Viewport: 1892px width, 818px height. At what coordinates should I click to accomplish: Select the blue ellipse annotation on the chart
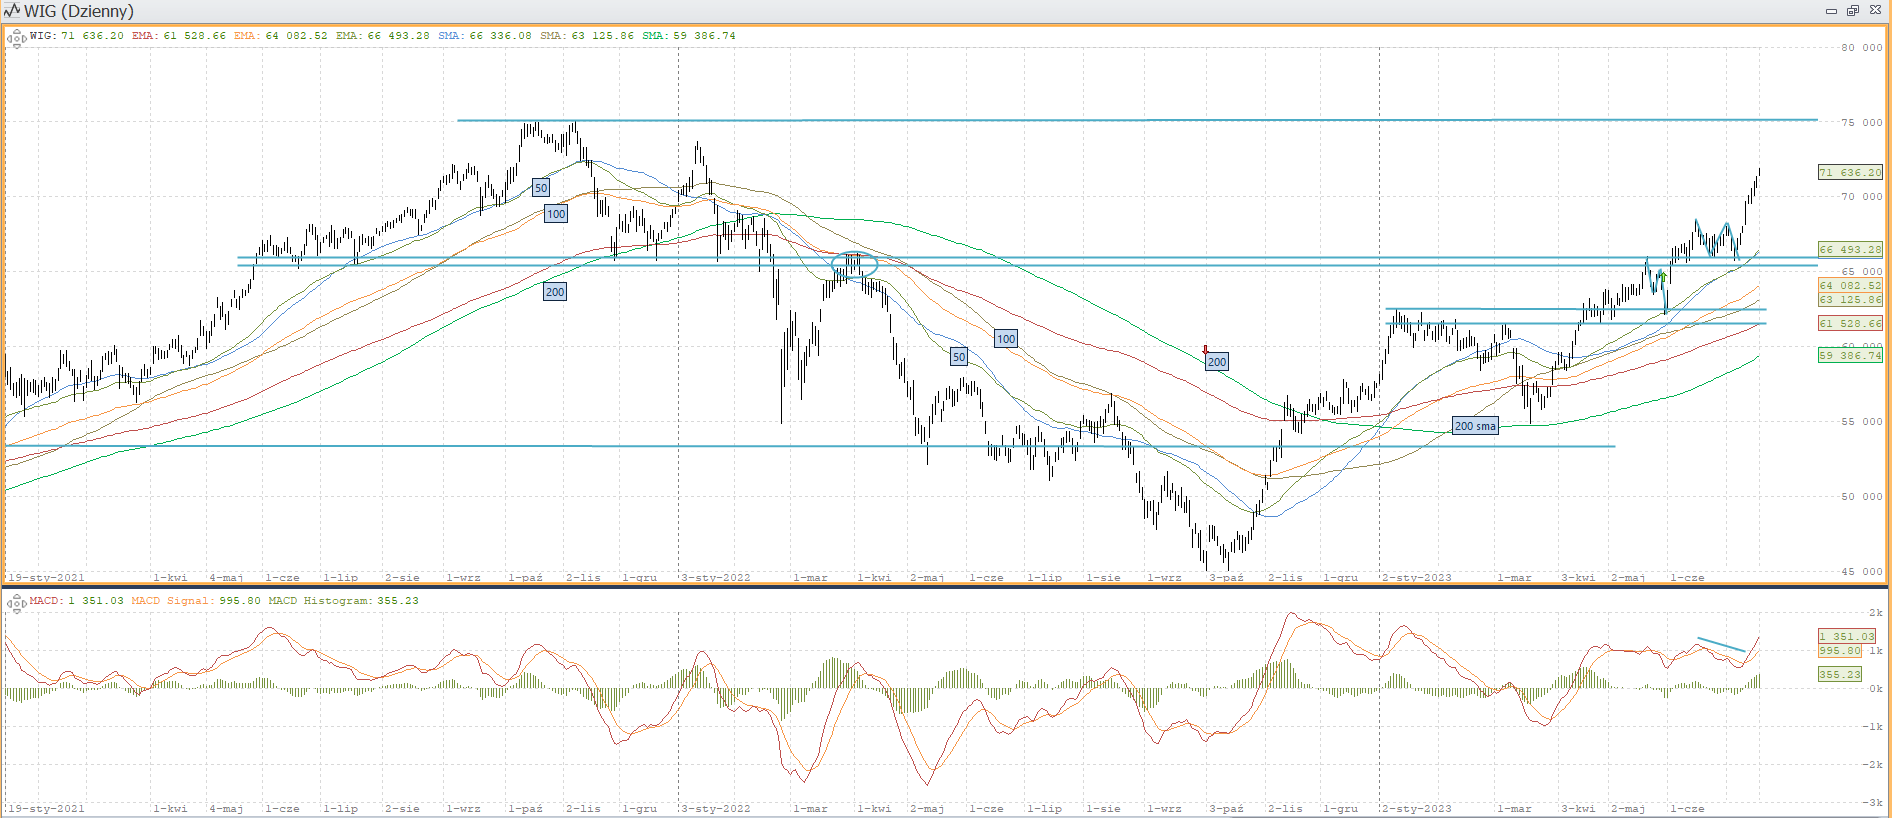854,264
